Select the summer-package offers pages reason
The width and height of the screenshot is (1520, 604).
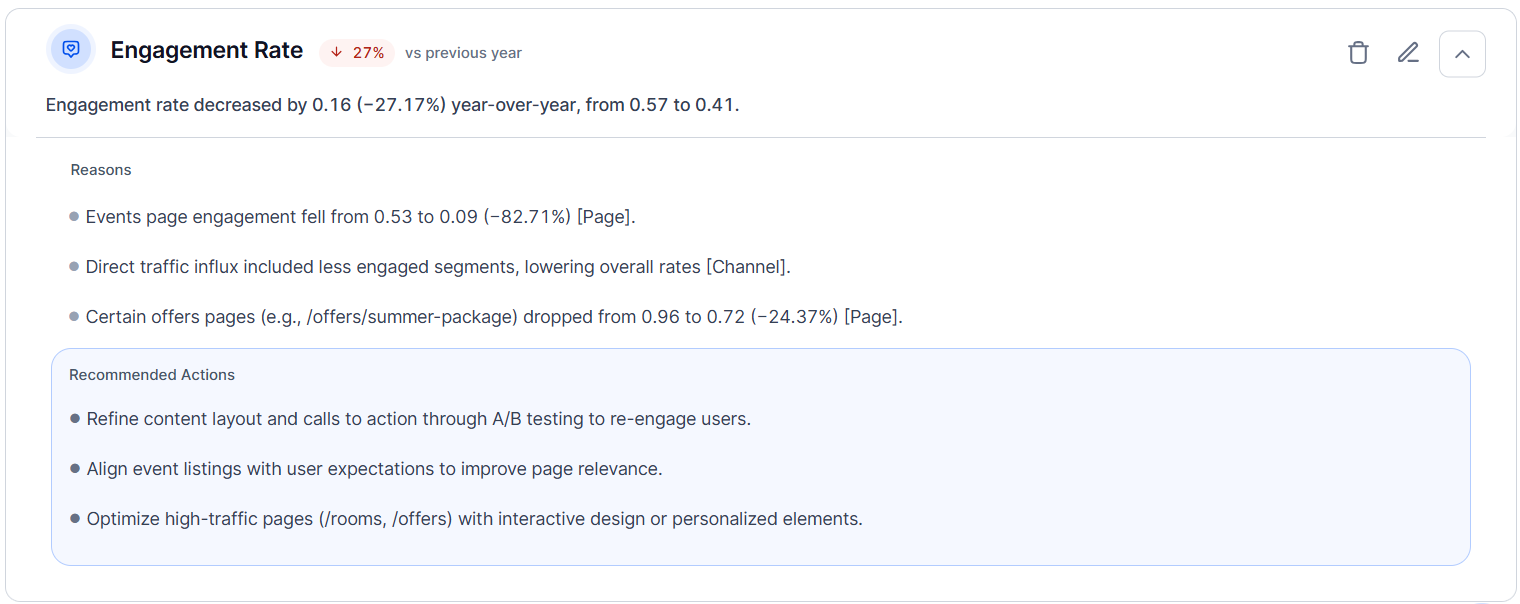click(494, 317)
